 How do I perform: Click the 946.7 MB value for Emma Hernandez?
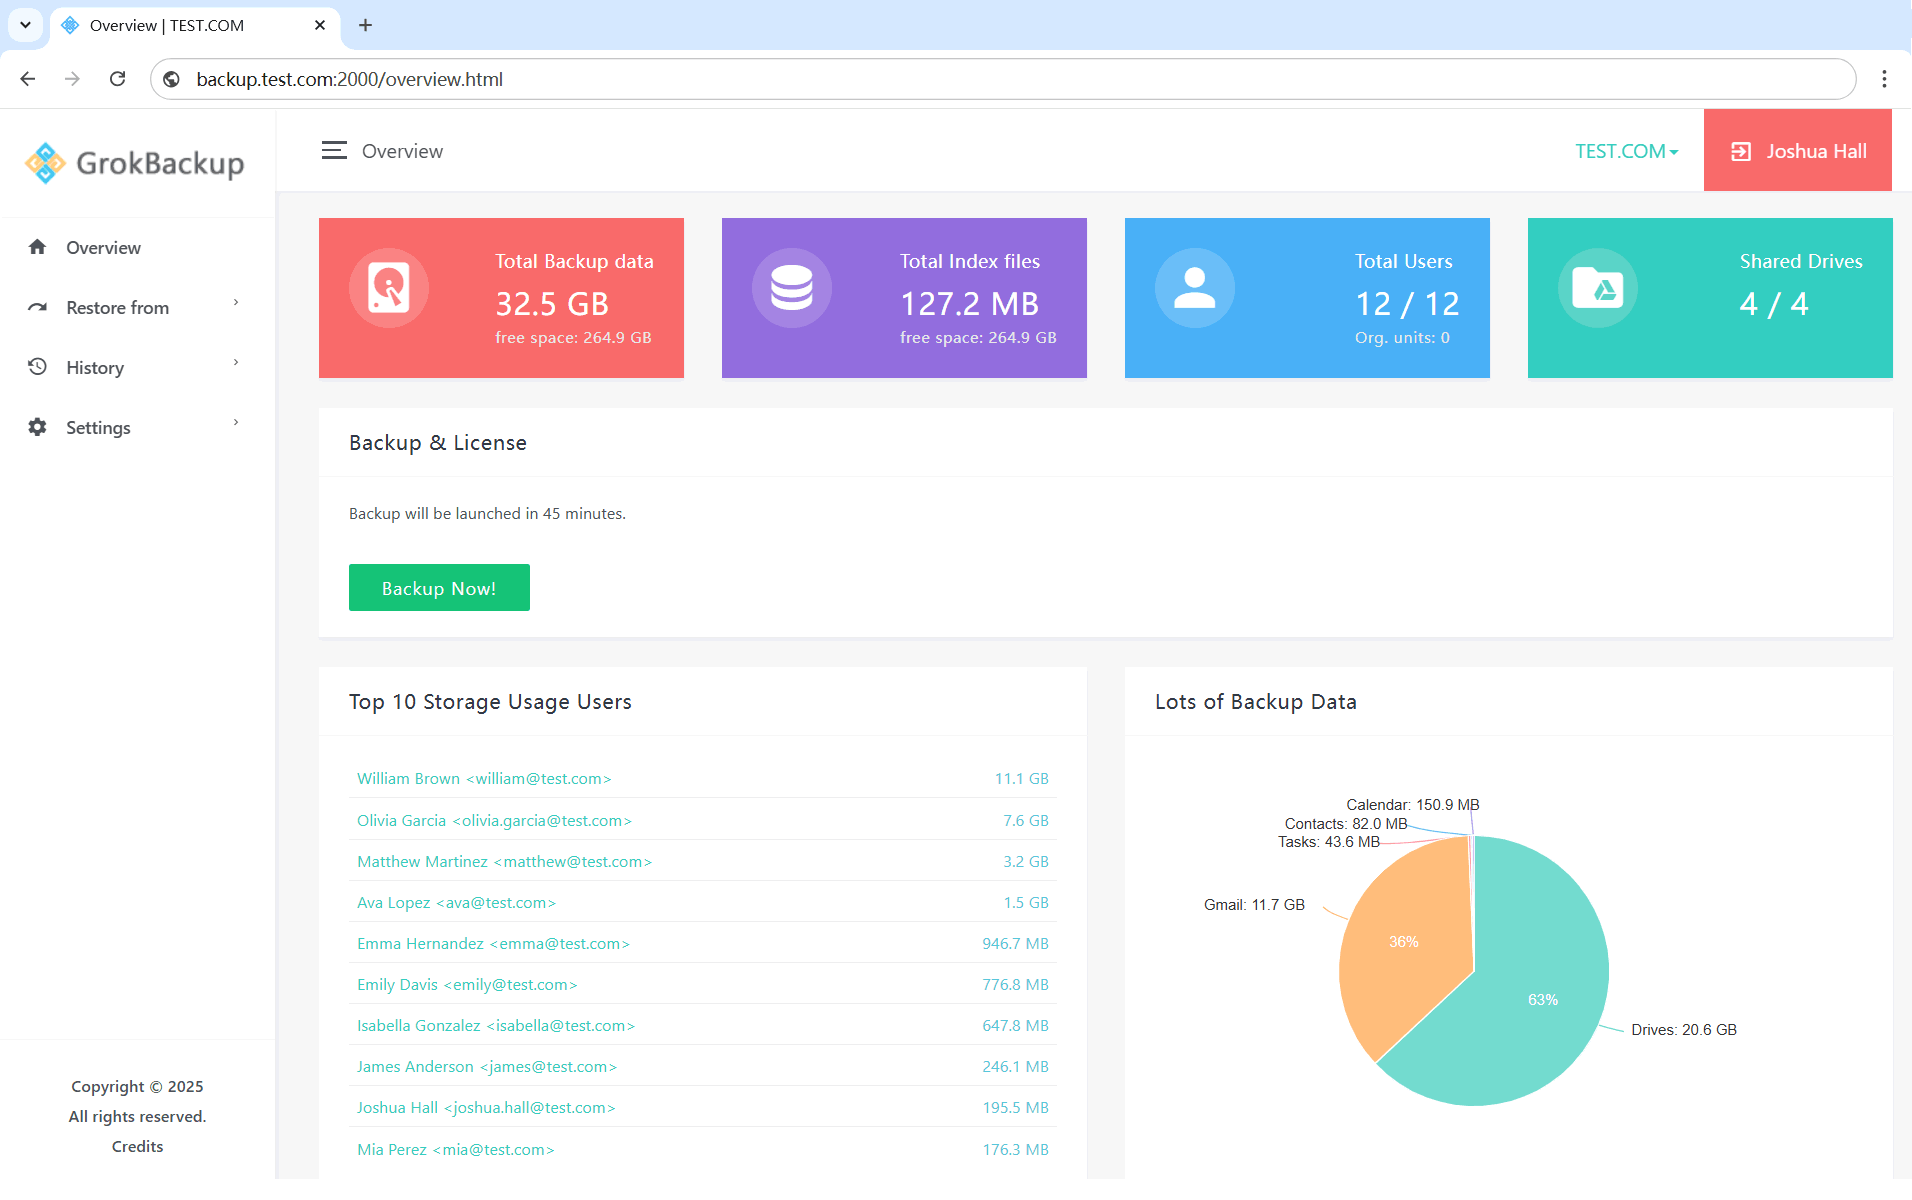[x=1015, y=943]
